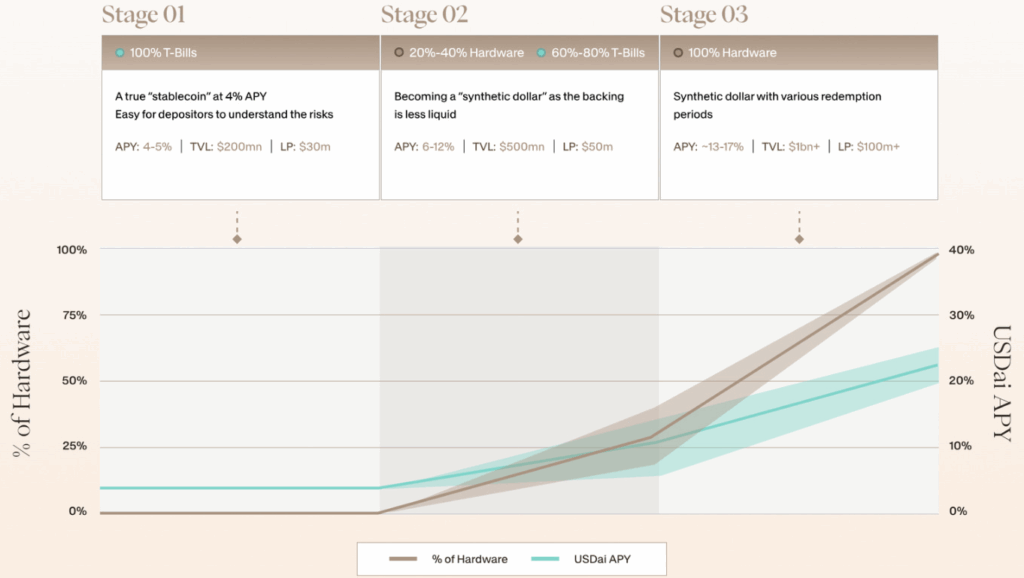Click the diamond marker below Stage 03 card

tap(798, 239)
